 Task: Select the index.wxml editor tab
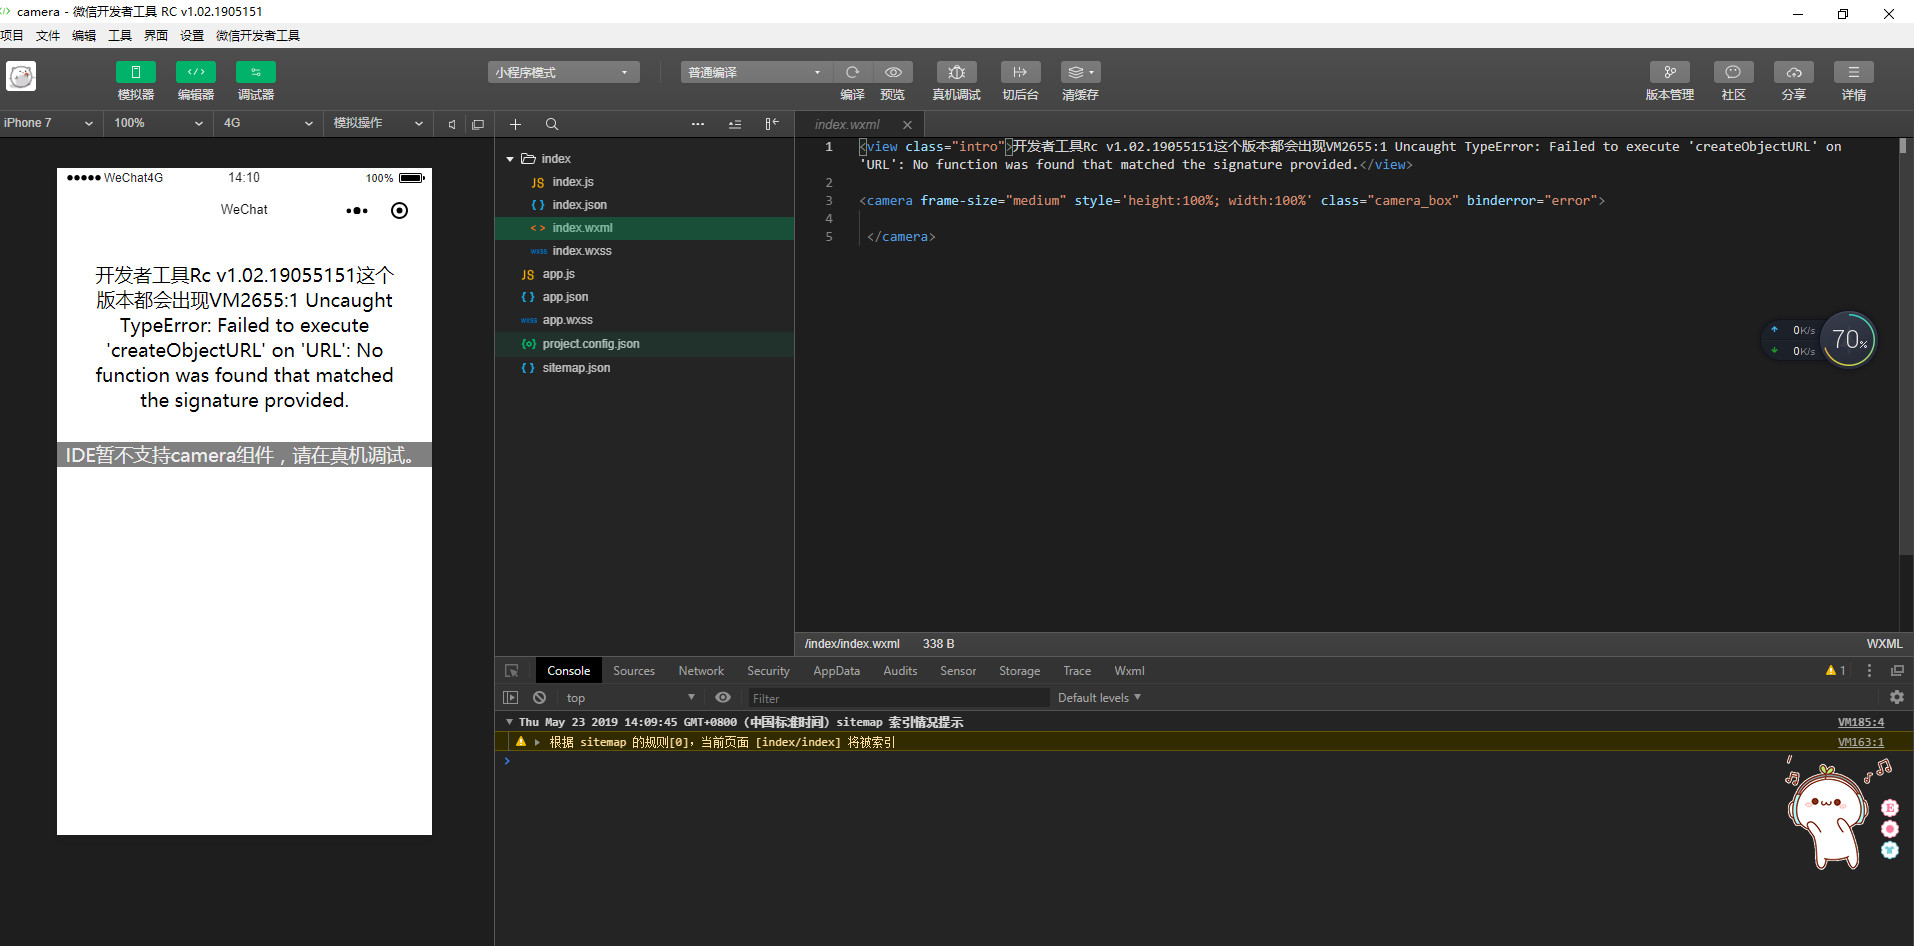pyautogui.click(x=847, y=125)
